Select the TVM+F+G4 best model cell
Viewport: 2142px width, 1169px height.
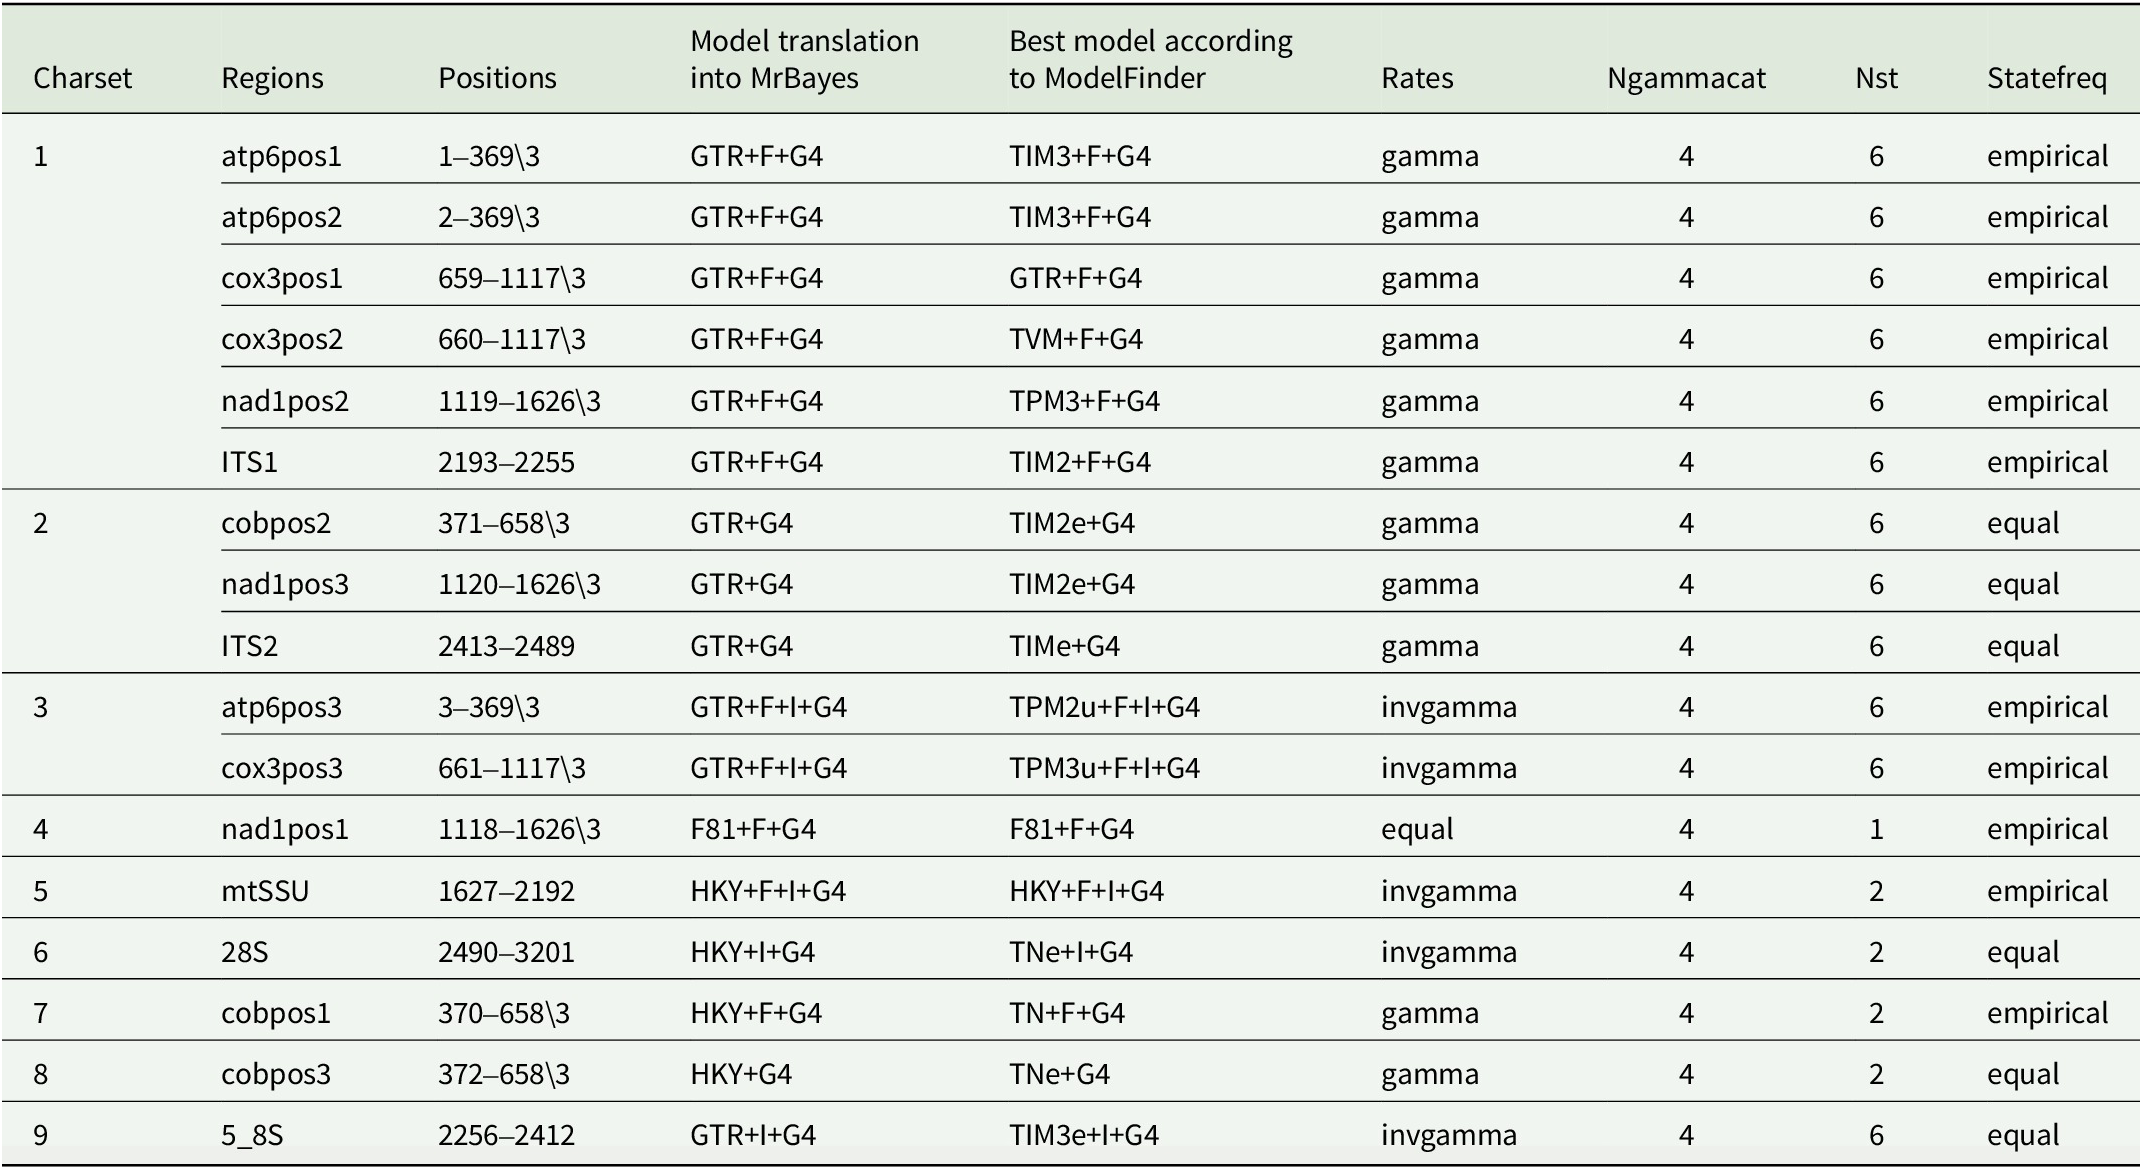(1075, 339)
